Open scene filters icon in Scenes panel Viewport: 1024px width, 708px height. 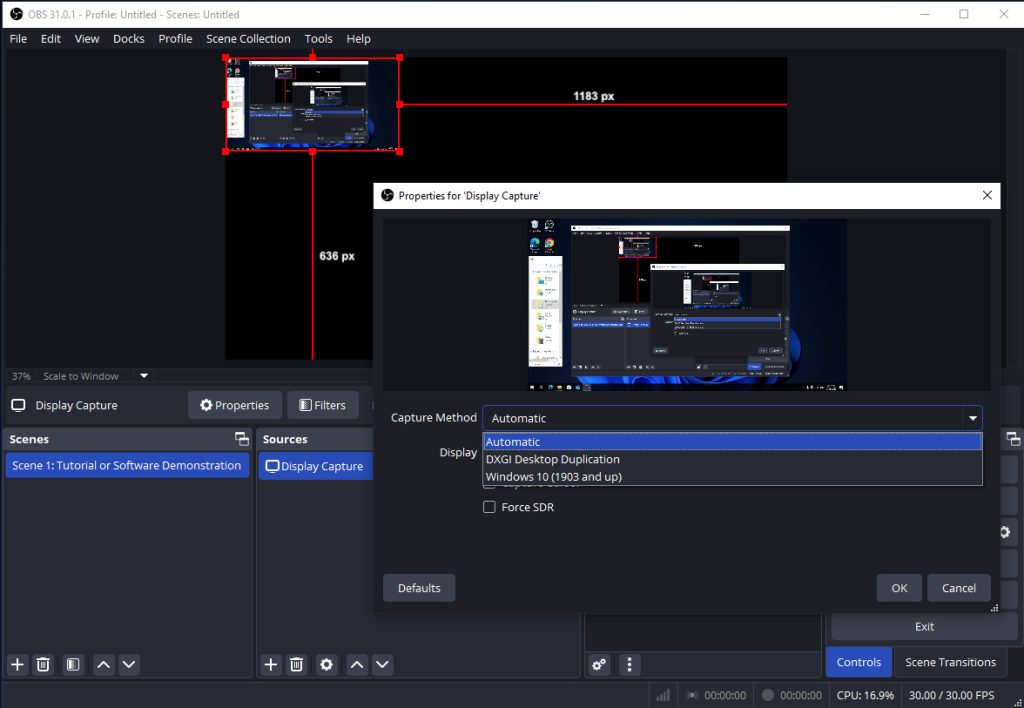click(73, 664)
